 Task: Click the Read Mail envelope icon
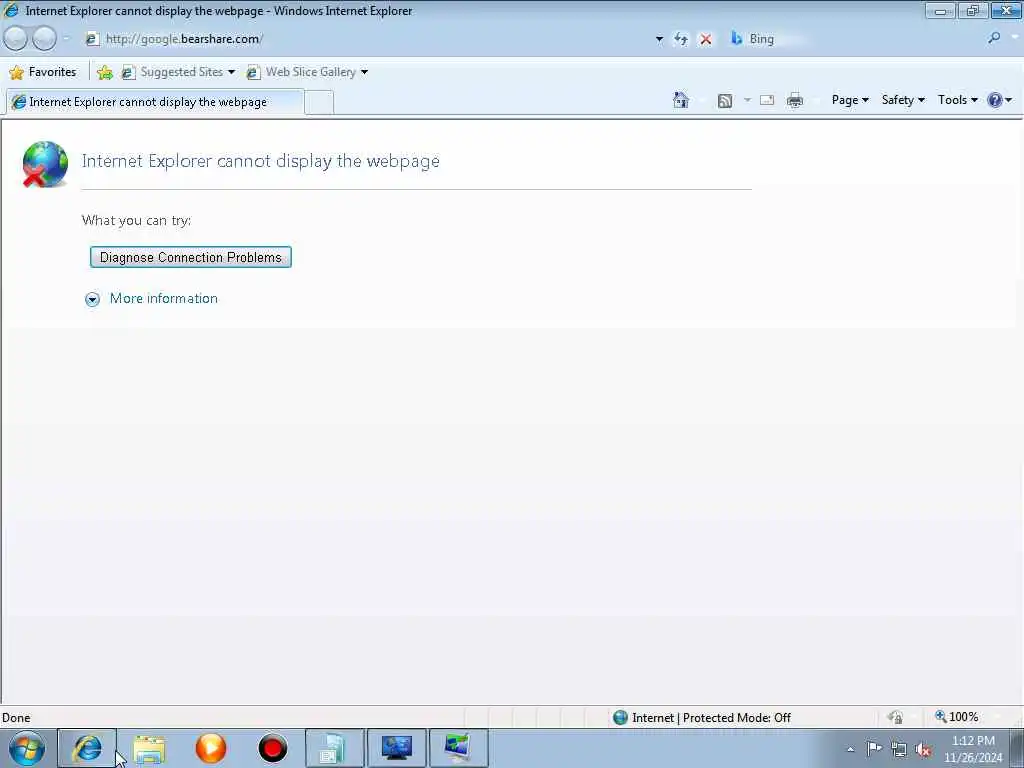coord(767,100)
